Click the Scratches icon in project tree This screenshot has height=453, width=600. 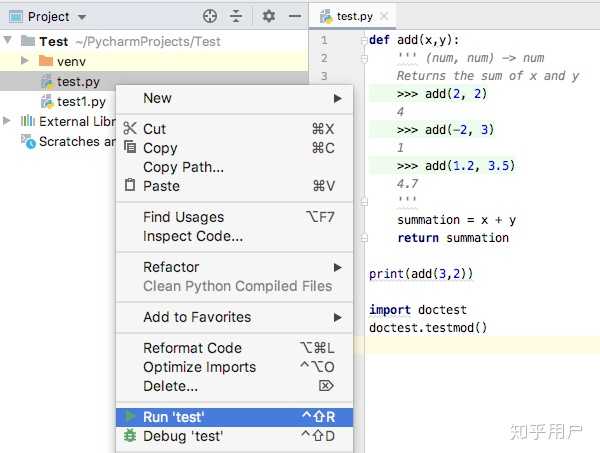coord(29,141)
